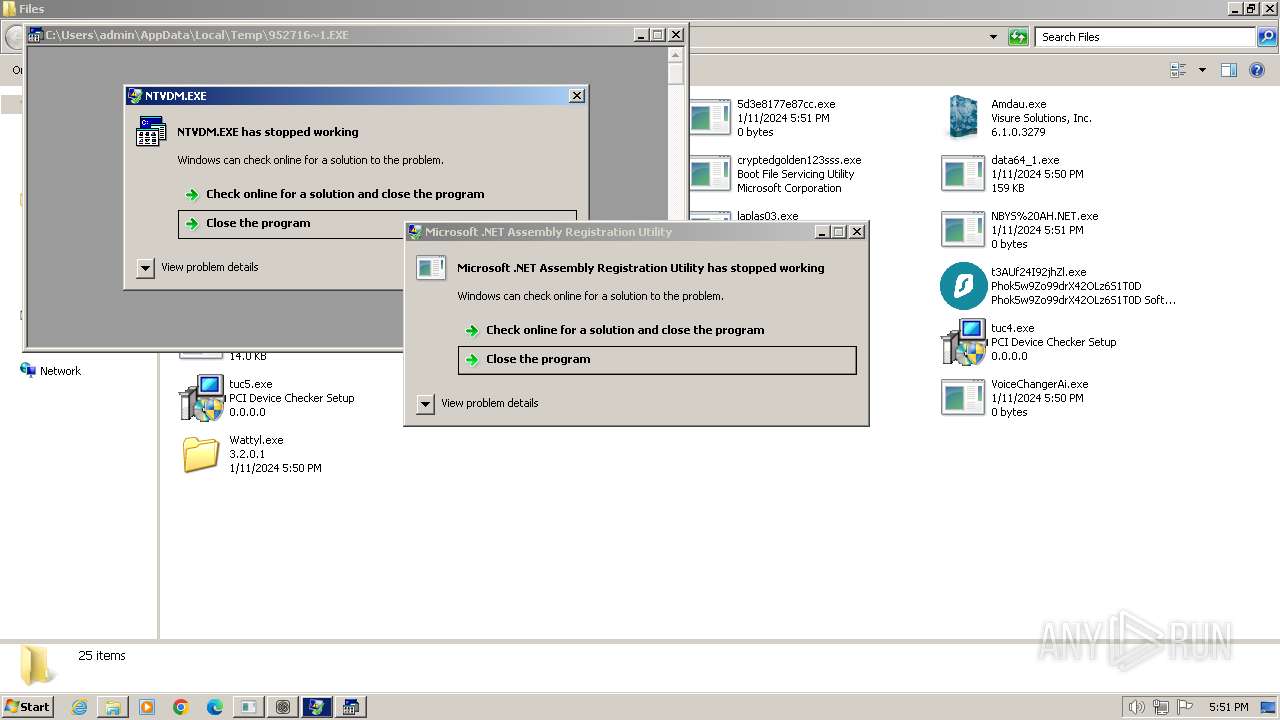The width and height of the screenshot is (1280, 720).
Task: Open Windows Explorer taskbar icon
Action: pos(113,707)
